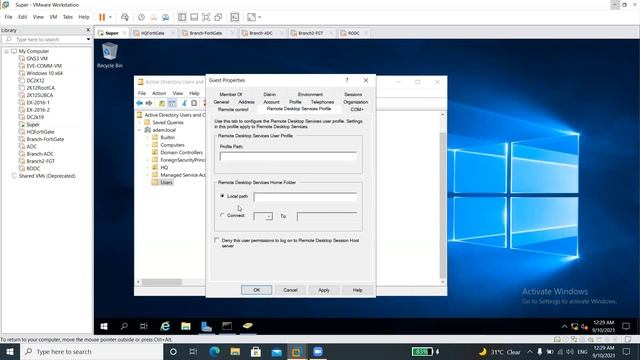Switch to the HQFortiGate VM tab
This screenshot has width=640, height=360.
(x=152, y=33)
